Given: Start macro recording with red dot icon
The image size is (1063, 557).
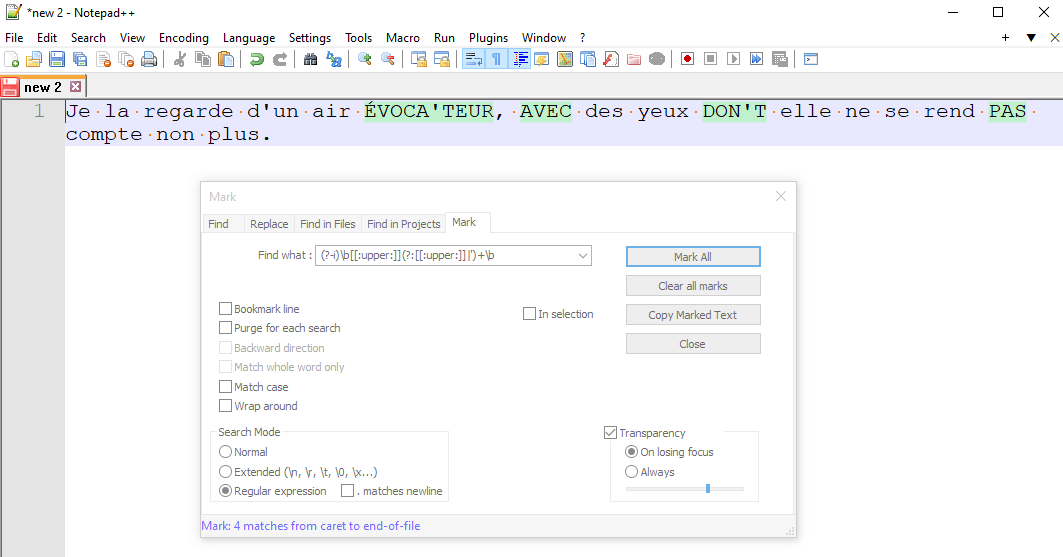Looking at the screenshot, I should pyautogui.click(x=687, y=60).
